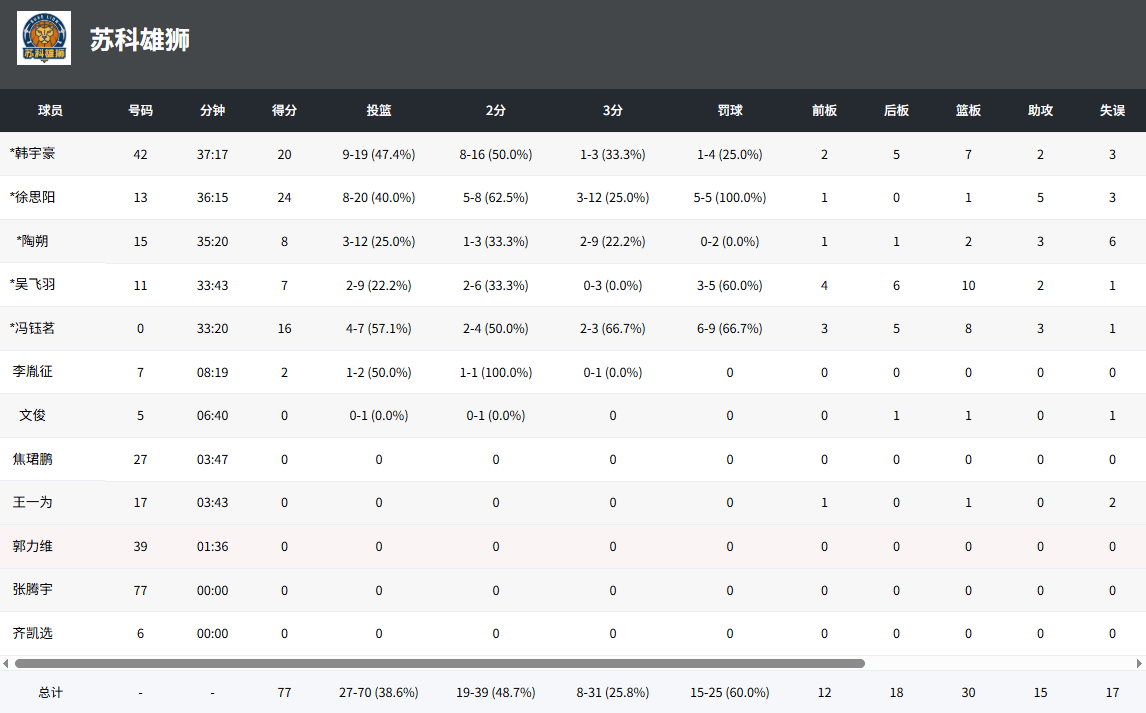Click 文俊's minutes 06:40
Viewport: 1146px width, 713px height.
point(213,416)
